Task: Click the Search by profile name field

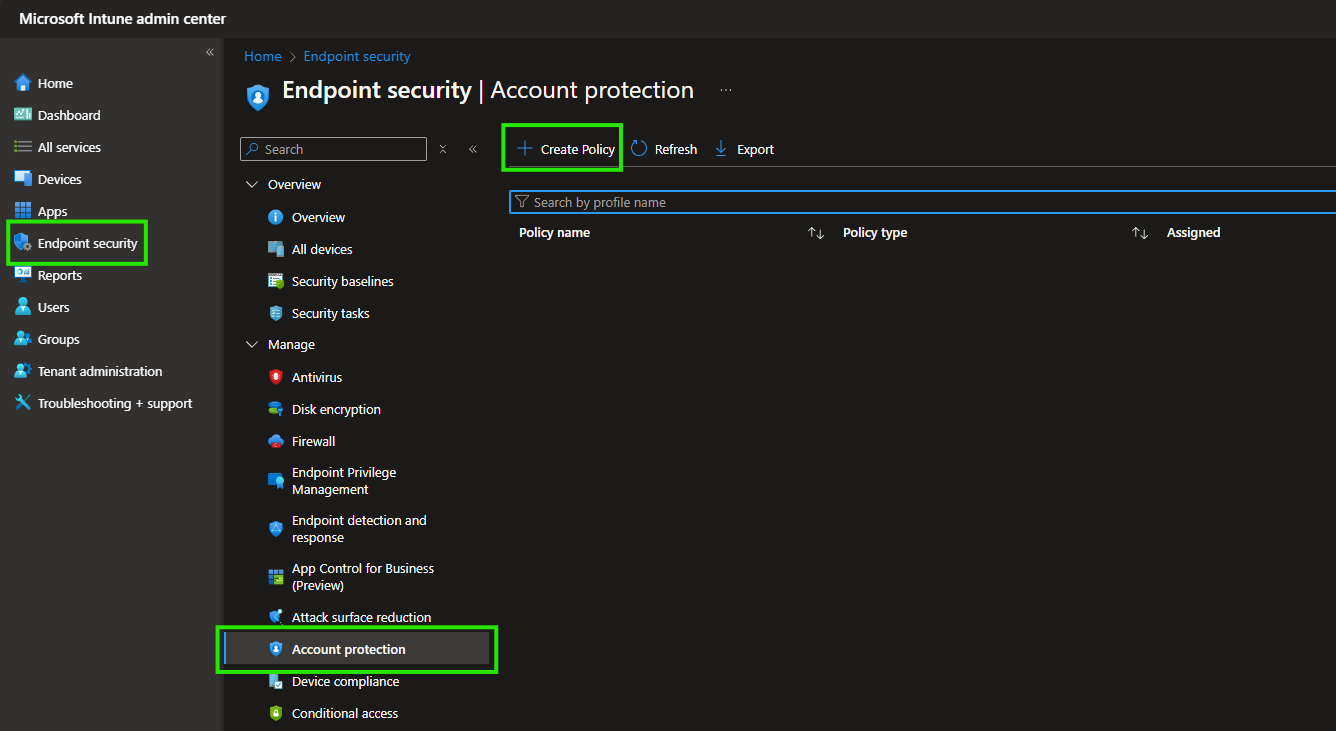Action: click(920, 202)
